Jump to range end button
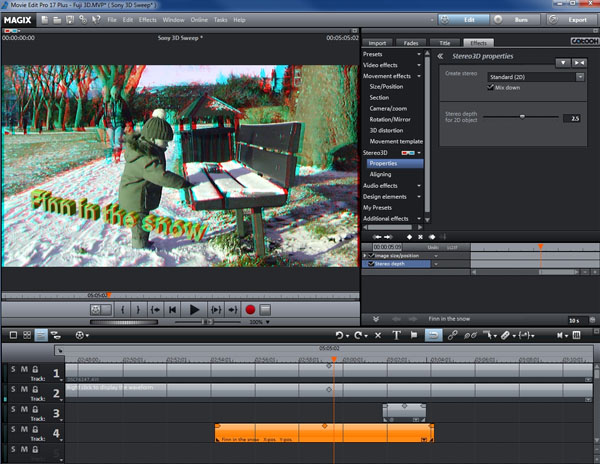 coord(233,309)
